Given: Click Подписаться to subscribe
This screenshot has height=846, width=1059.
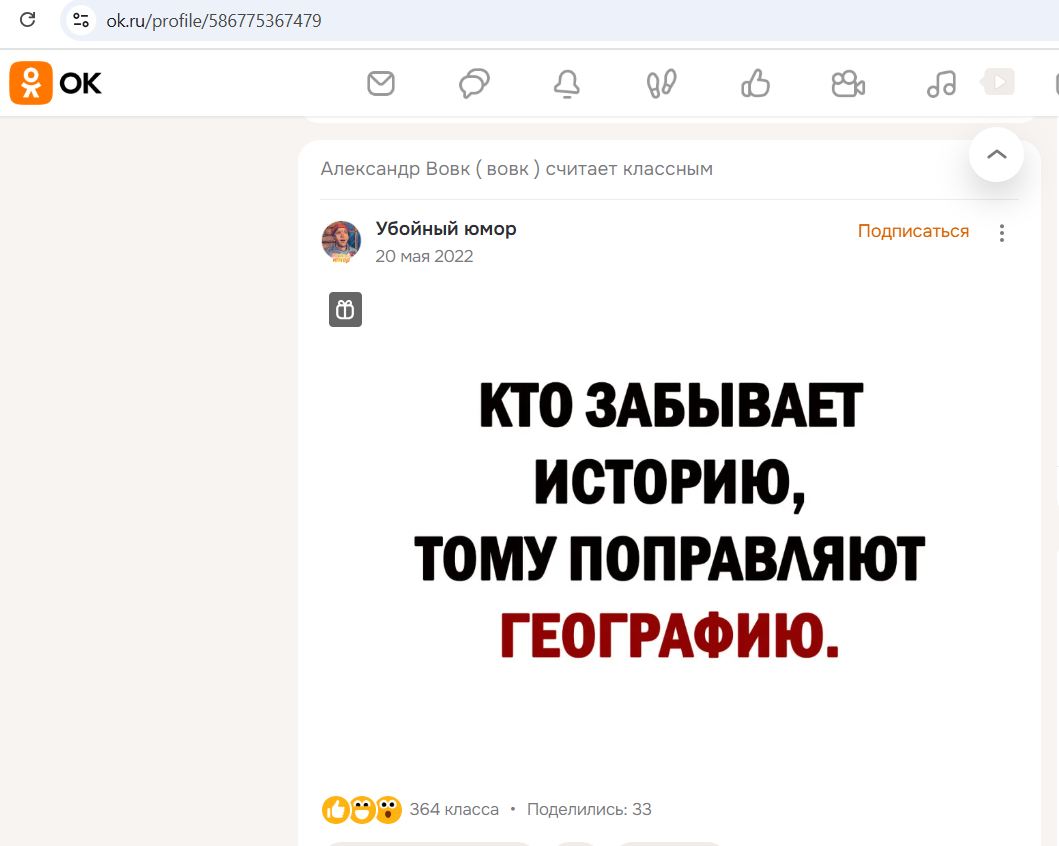Looking at the screenshot, I should click(x=913, y=231).
